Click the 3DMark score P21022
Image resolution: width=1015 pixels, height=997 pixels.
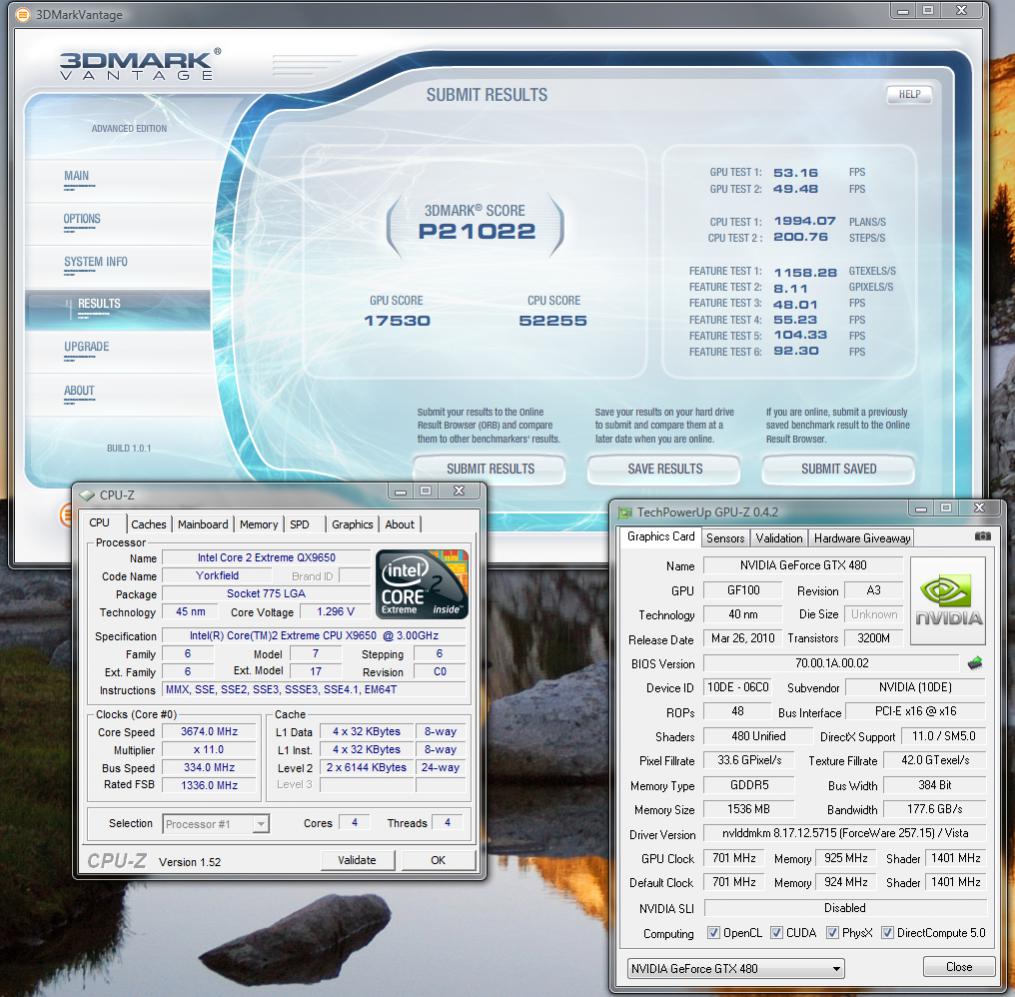(476, 231)
